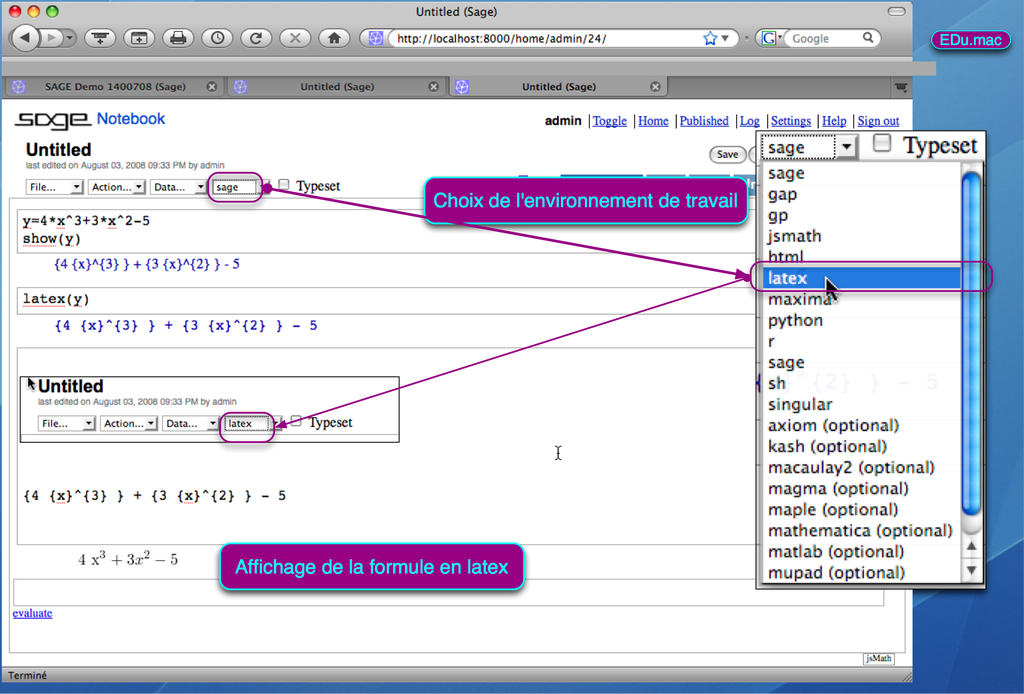Close the active Untitled (Sage) tab

655,86
